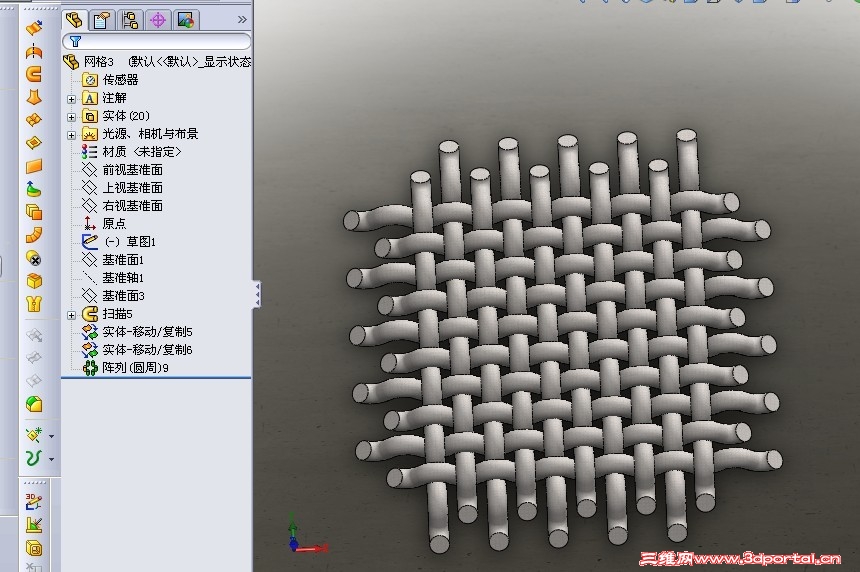Select 光源、相机与布景 tree item

click(140, 134)
